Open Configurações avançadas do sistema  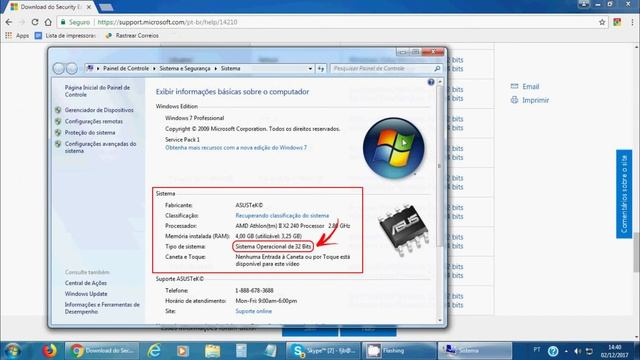pos(100,147)
